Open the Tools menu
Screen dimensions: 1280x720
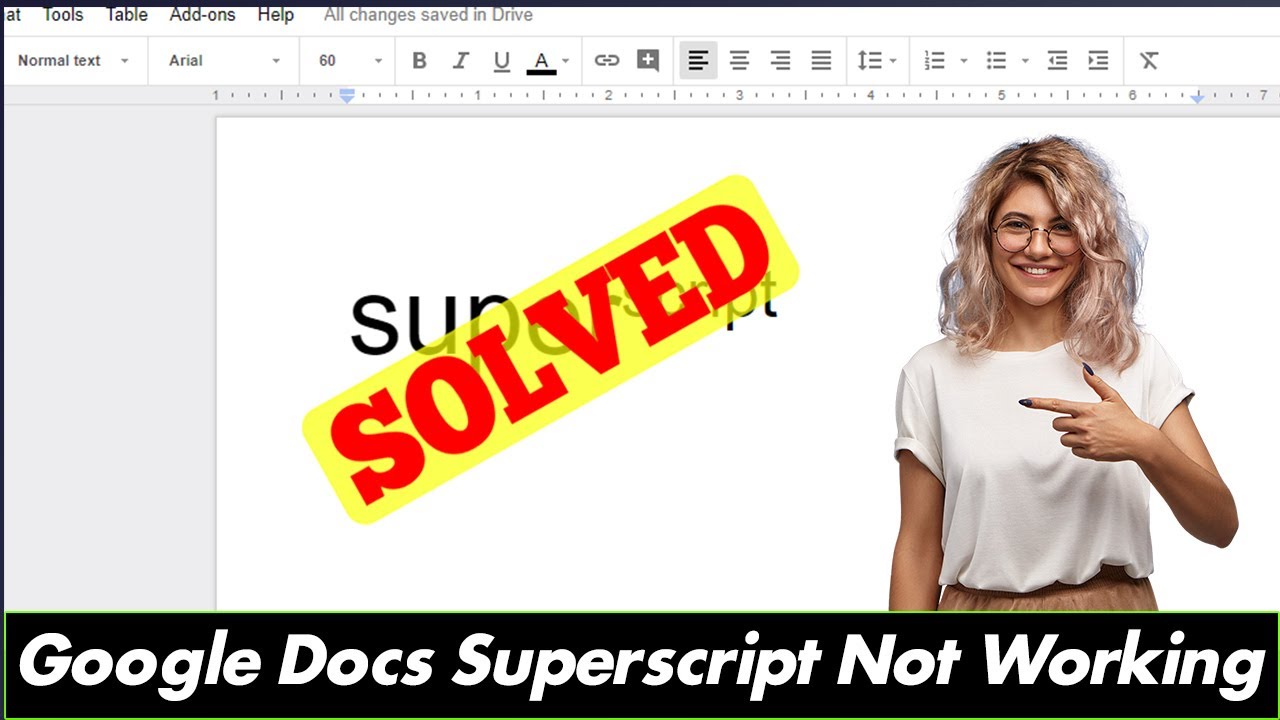(63, 15)
